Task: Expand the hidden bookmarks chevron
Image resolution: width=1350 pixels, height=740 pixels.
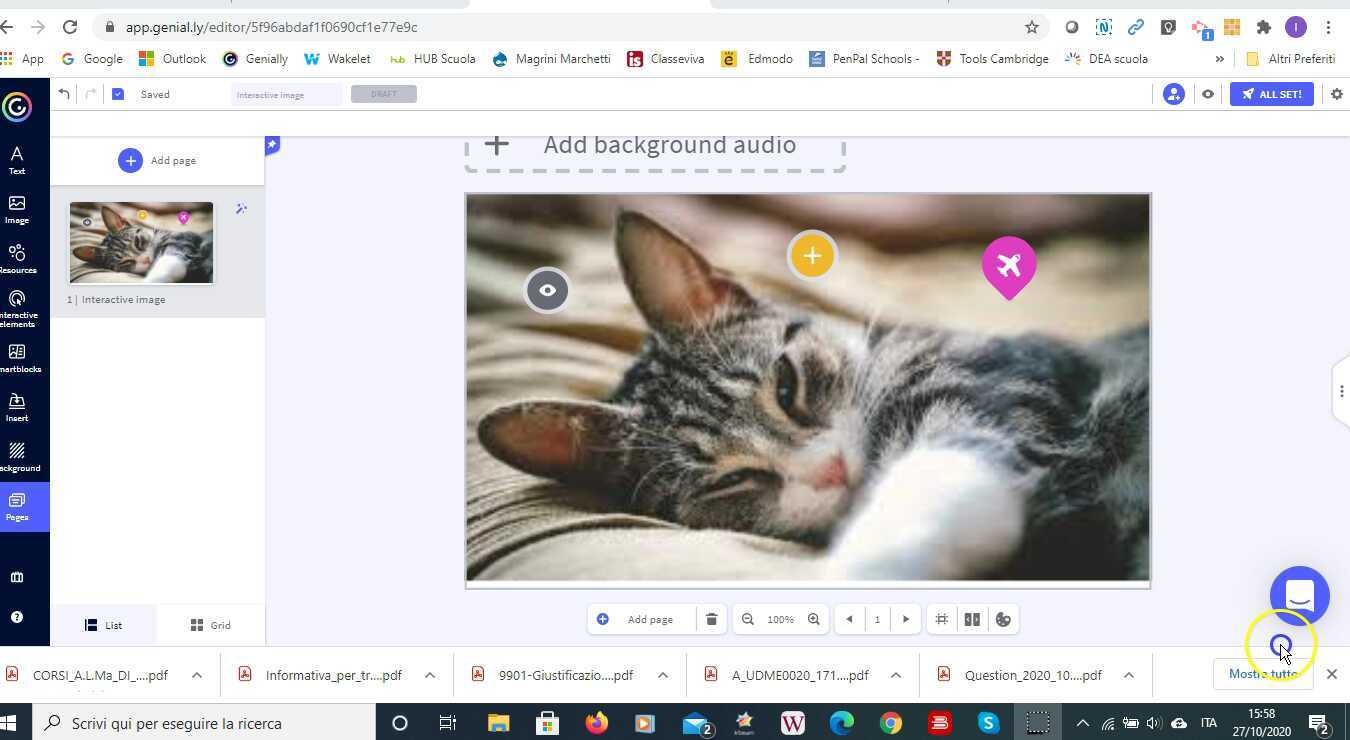Action: click(x=1219, y=59)
